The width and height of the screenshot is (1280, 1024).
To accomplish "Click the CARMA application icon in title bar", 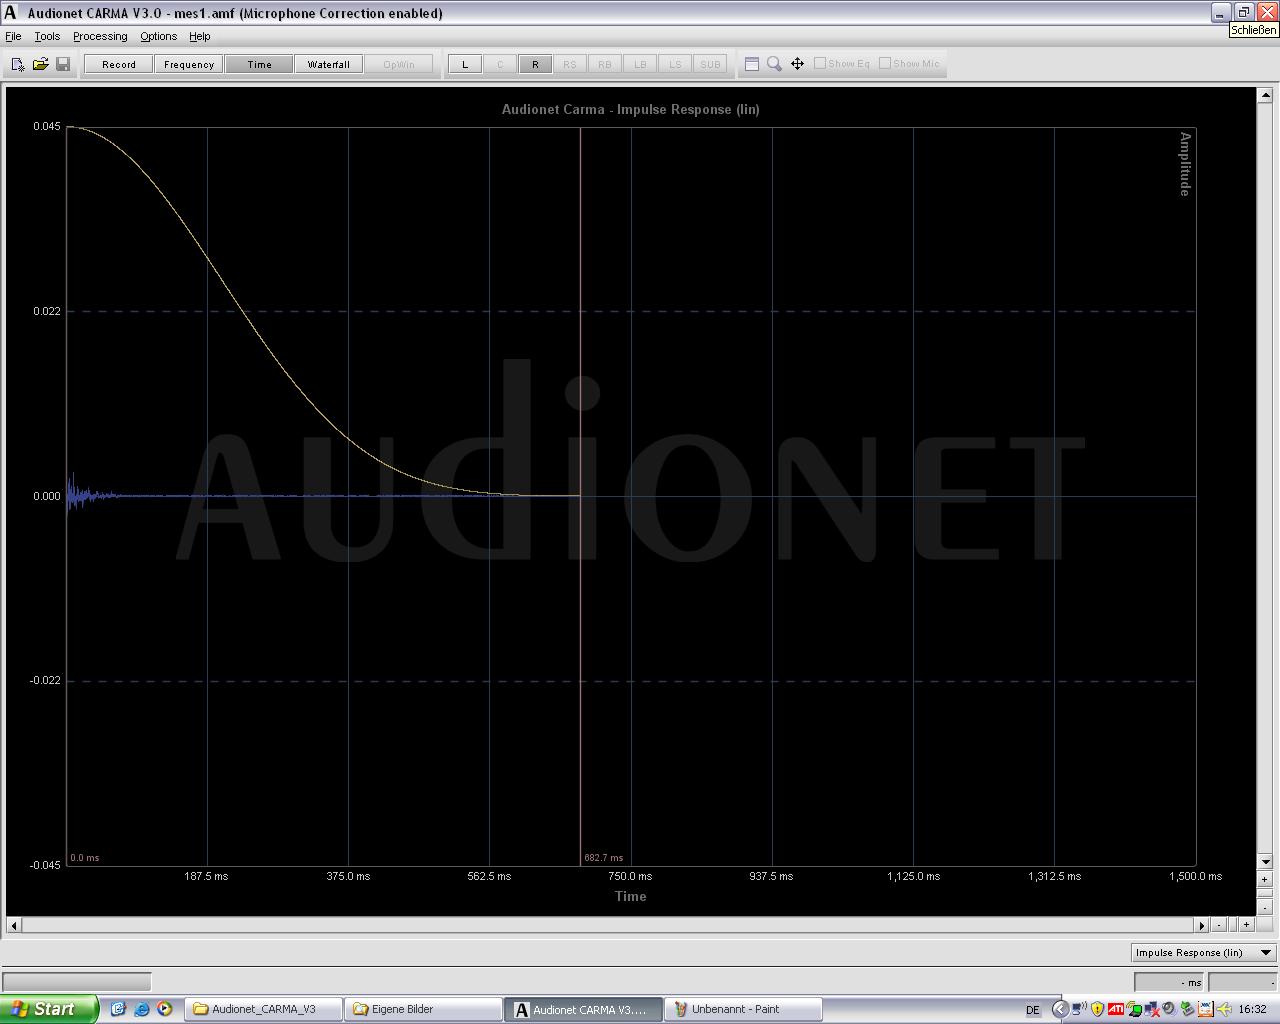I will [11, 12].
